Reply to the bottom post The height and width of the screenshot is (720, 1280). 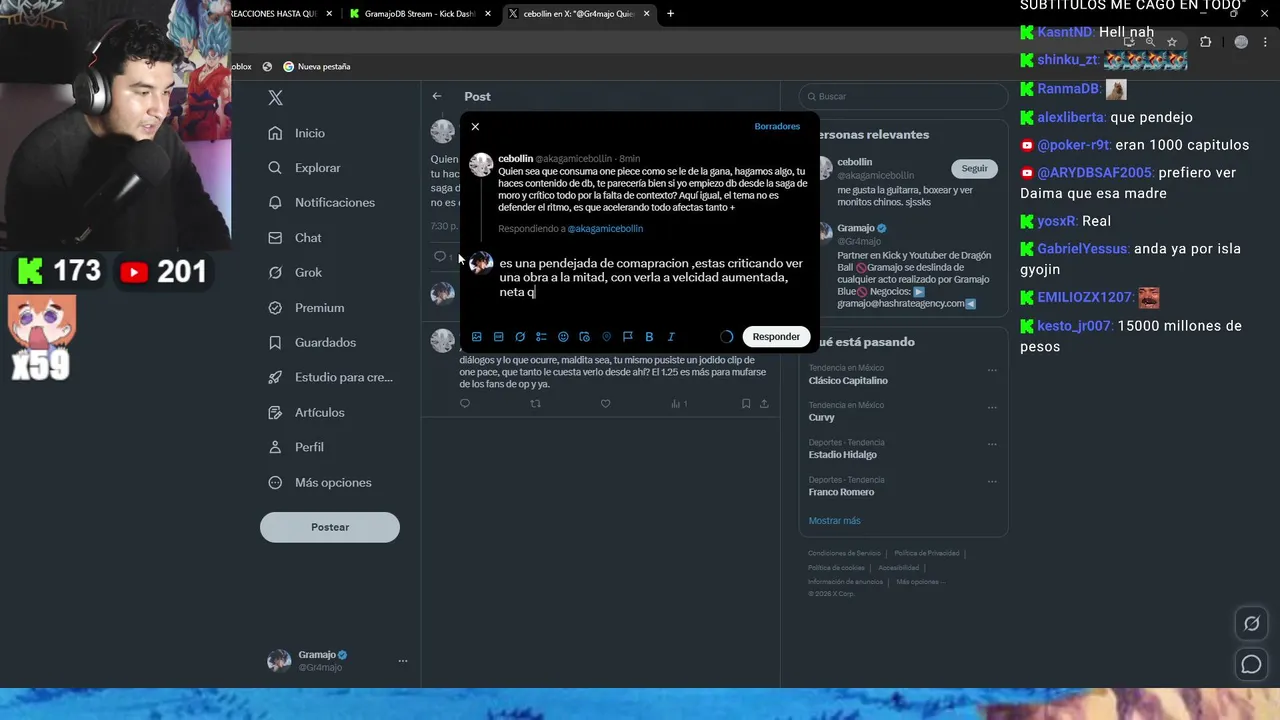pyautogui.click(x=465, y=404)
